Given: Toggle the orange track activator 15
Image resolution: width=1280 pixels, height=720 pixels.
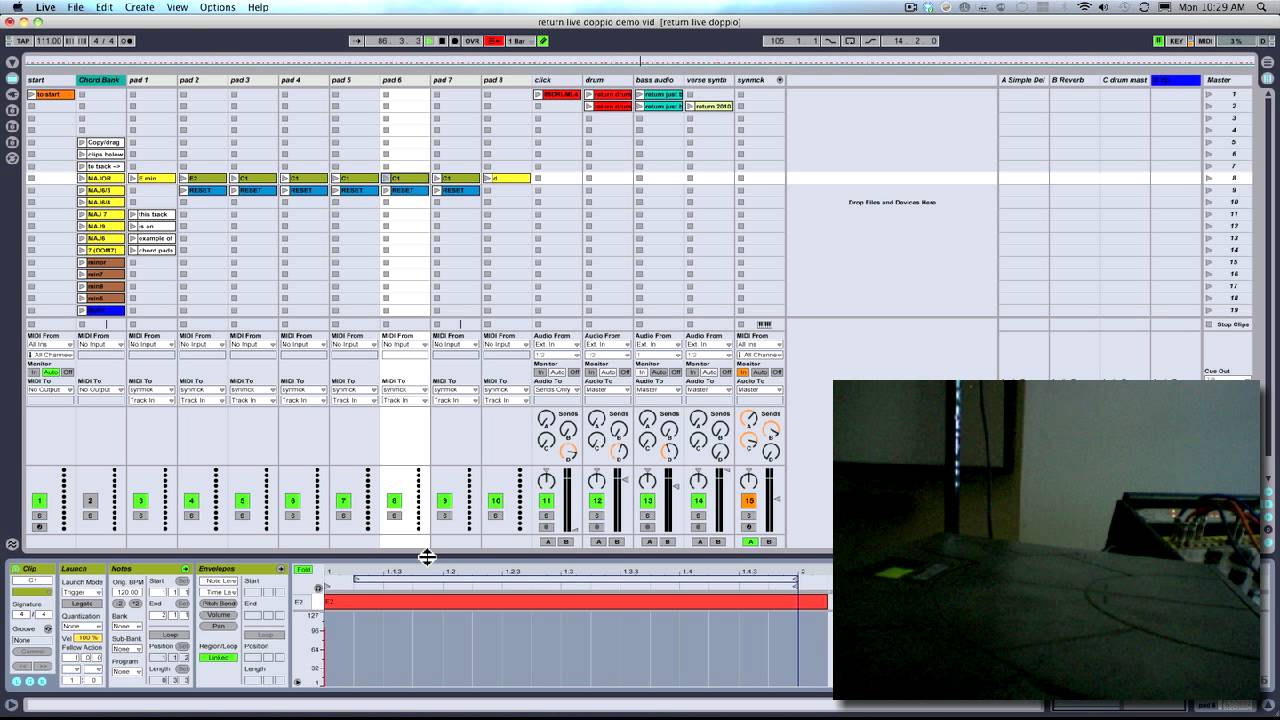Looking at the screenshot, I should coord(748,500).
